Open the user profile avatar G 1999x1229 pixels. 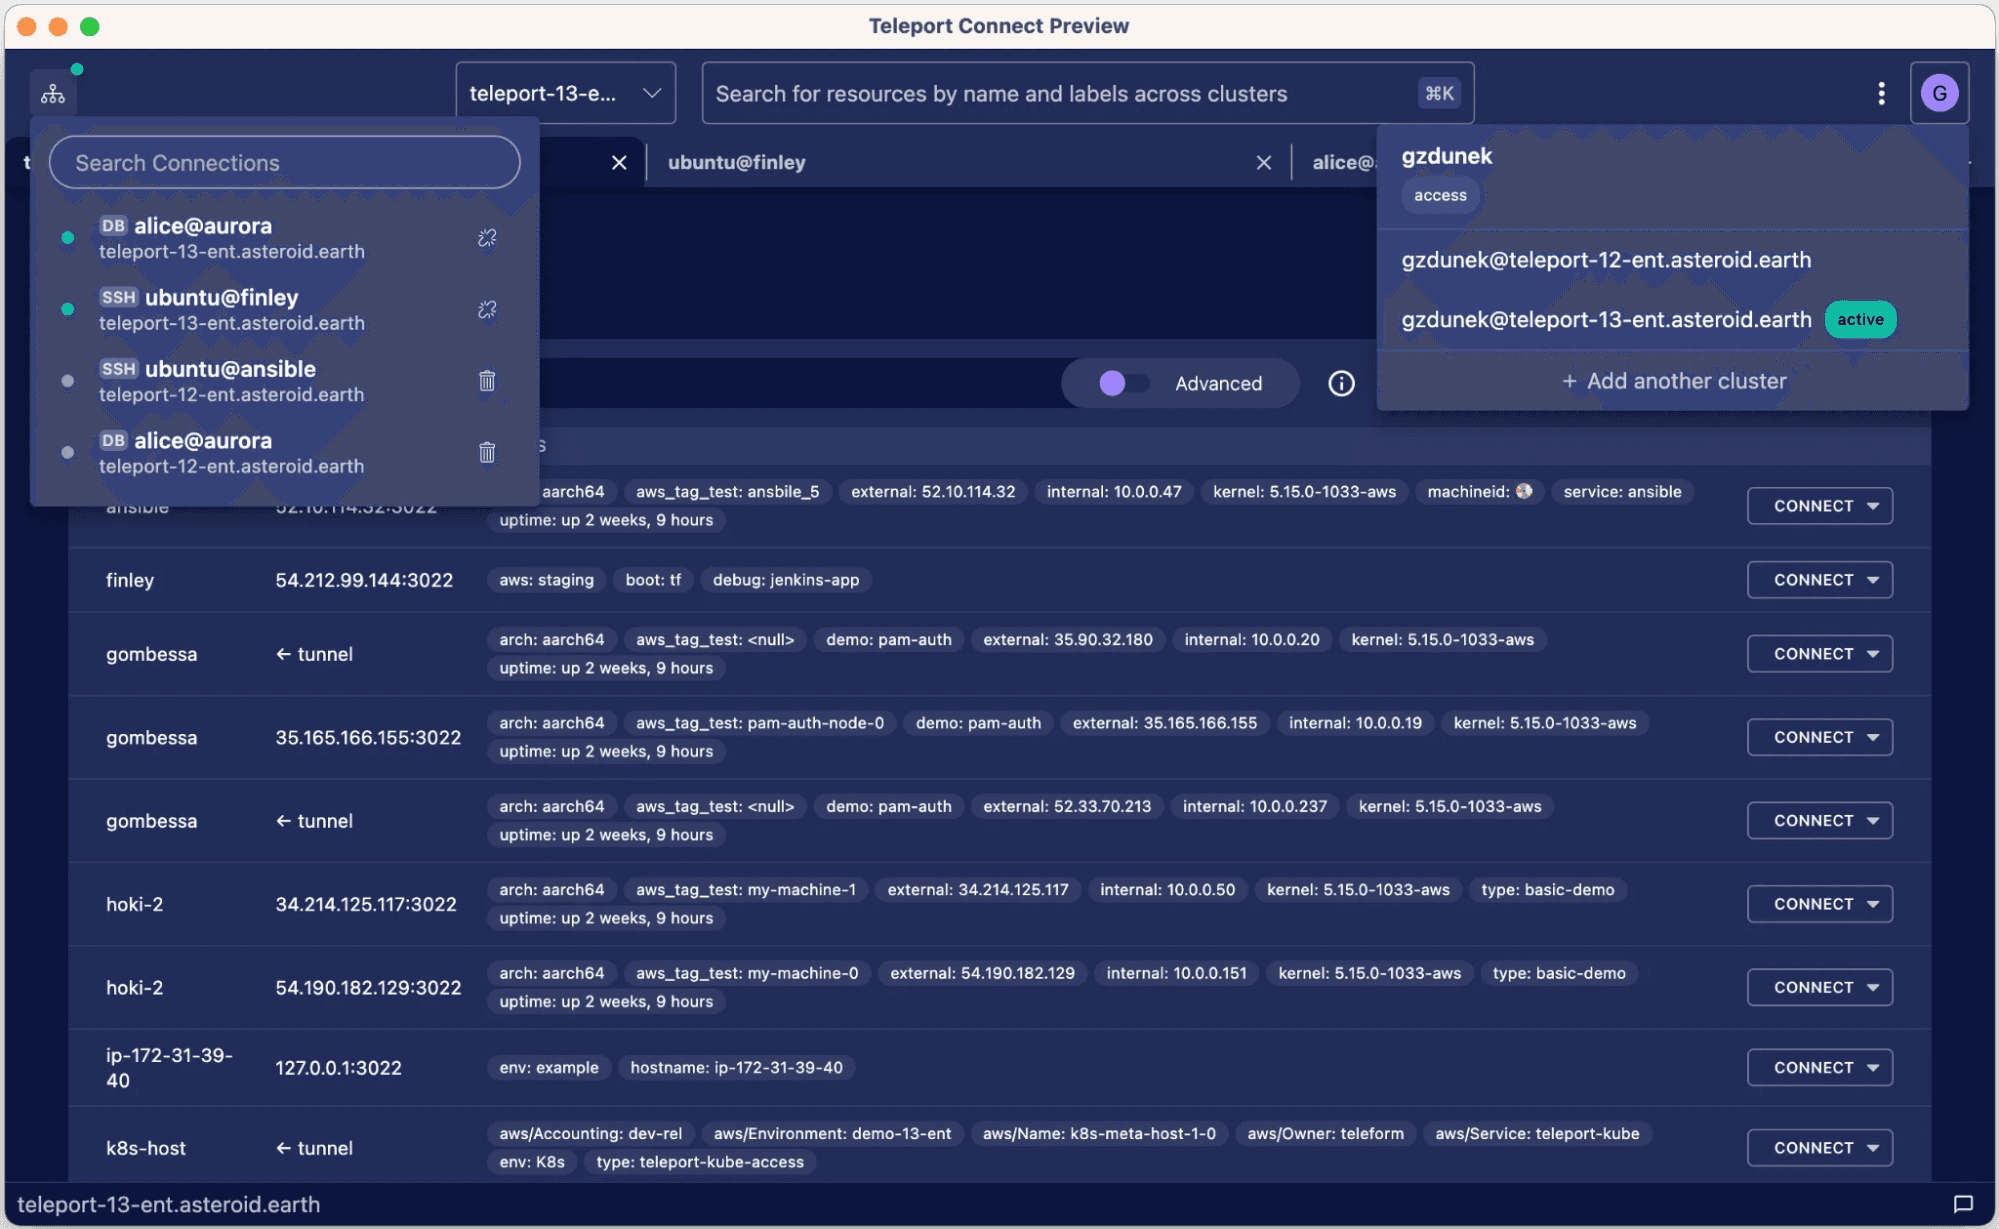1940,92
